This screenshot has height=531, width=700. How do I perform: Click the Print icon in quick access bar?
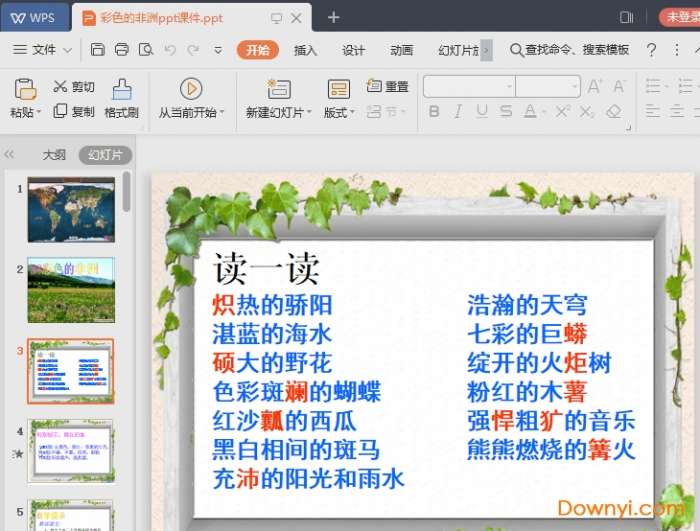(121, 50)
